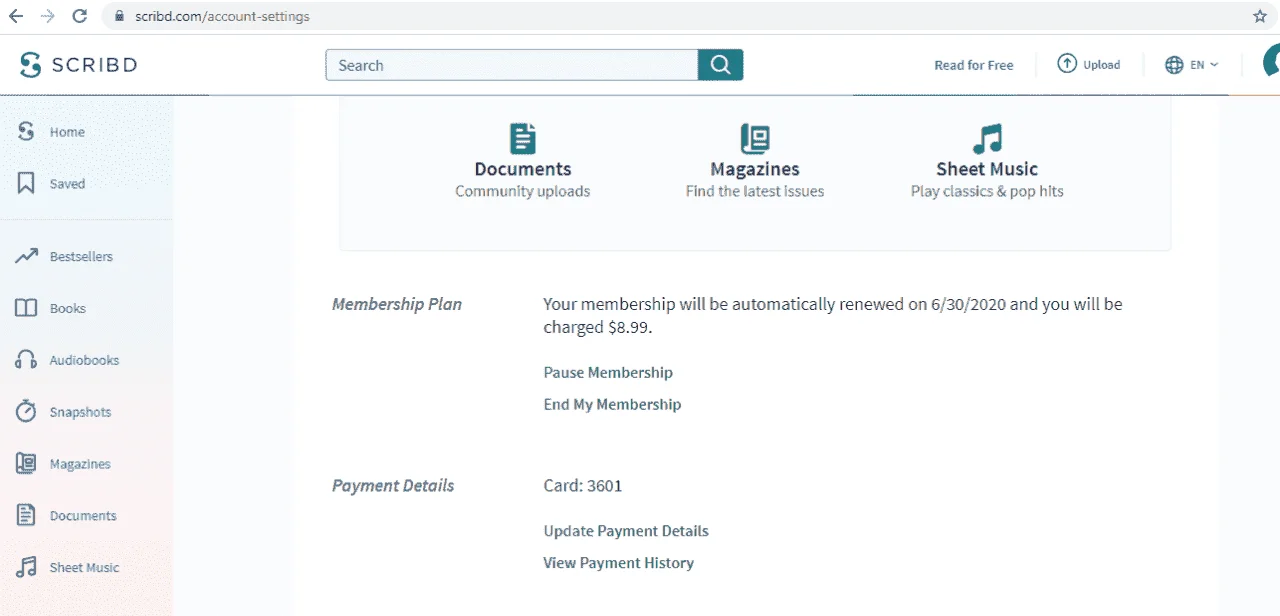Open Bestsellers in the sidebar
The height and width of the screenshot is (616, 1280).
point(81,256)
